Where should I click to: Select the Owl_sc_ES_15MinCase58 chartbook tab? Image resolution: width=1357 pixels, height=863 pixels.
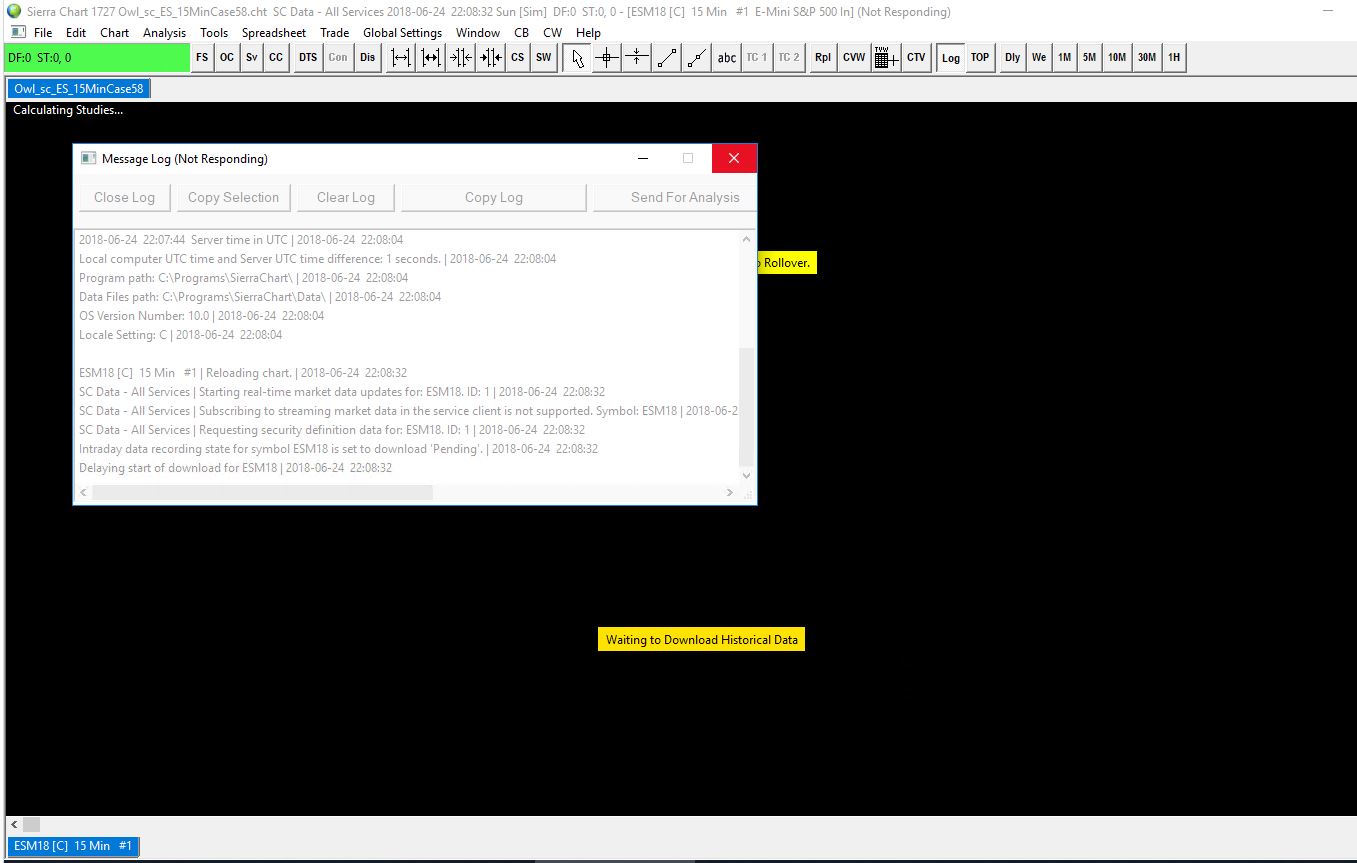79,89
